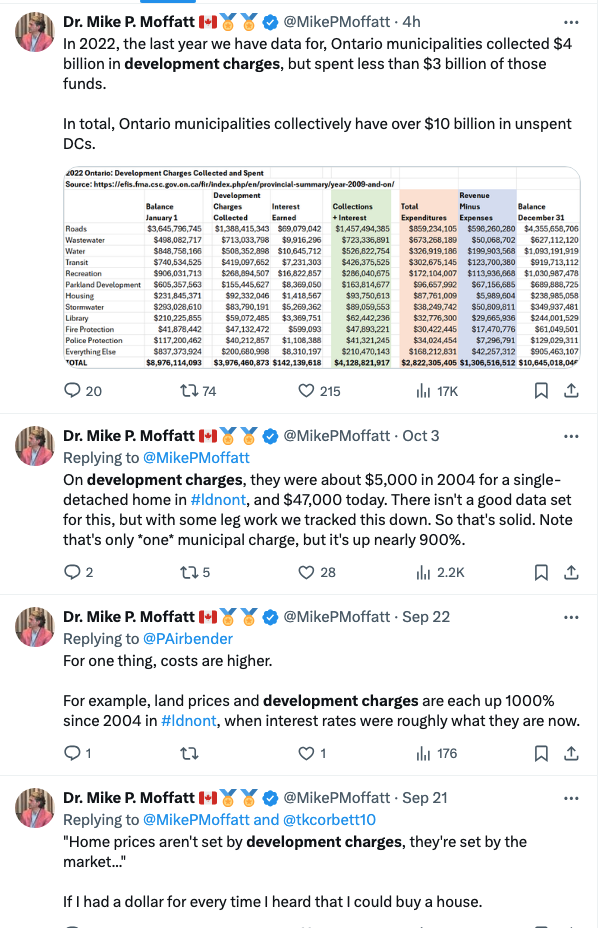Screen dimensions: 604x928
Task: Open more options on the Sep 21 tweet
Action: (x=571, y=798)
